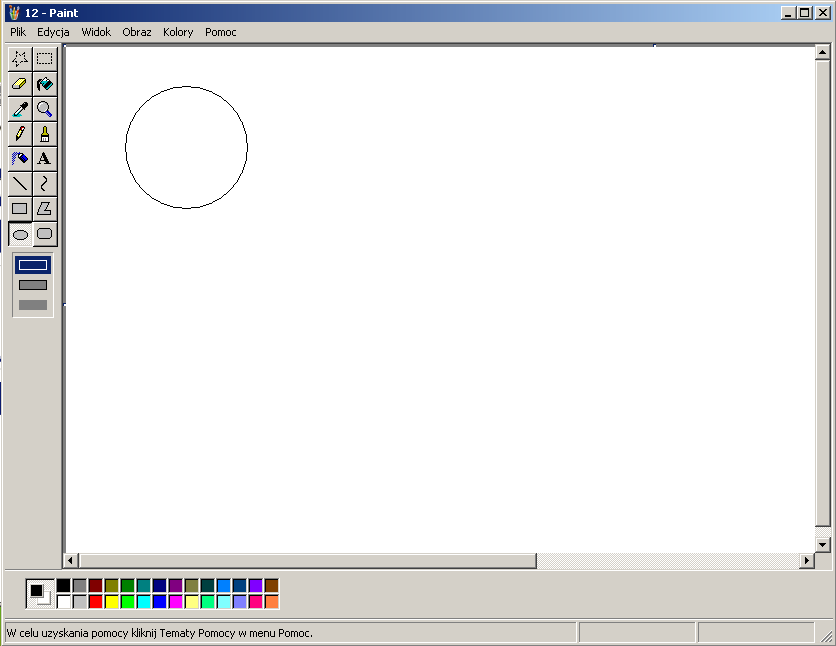This screenshot has width=836, height=646.
Task: Select the rectangular Select tool
Action: 45,59
